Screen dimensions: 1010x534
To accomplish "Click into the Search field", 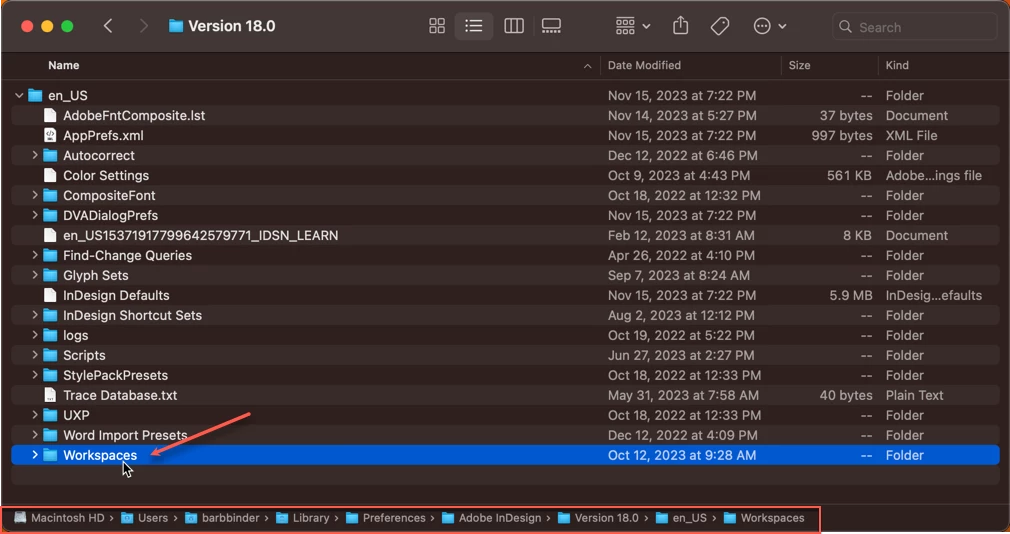I will [x=915, y=27].
